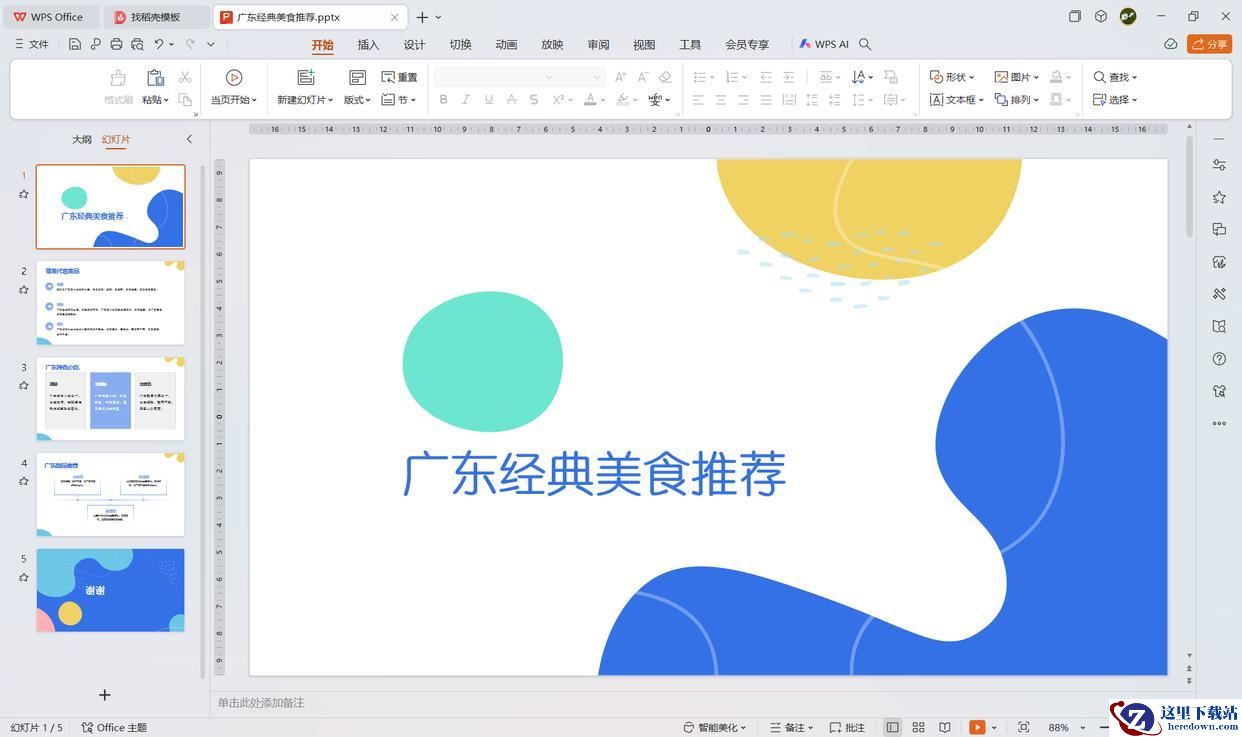Switch to the Design (设计) tab
This screenshot has width=1242, height=737.
[x=414, y=45]
